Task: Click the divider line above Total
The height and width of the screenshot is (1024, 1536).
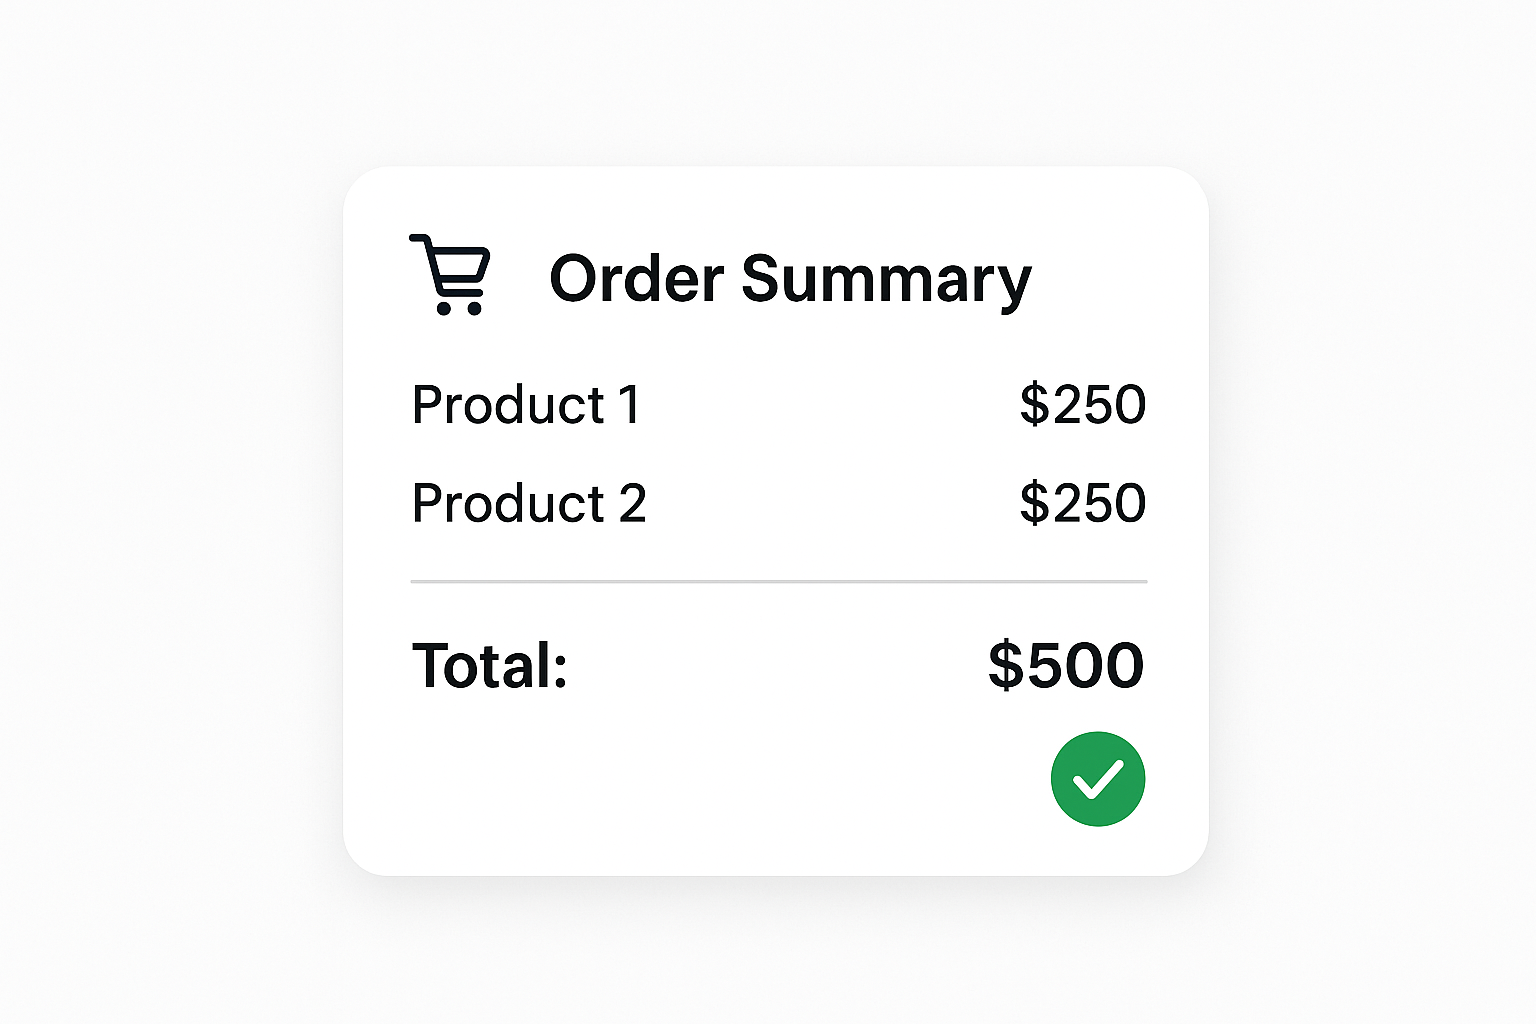Action: coord(778,581)
